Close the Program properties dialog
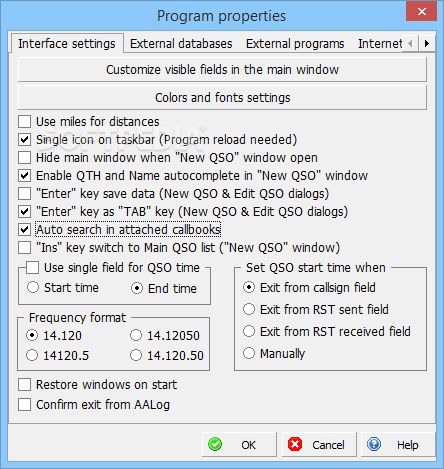The image size is (444, 469). pos(422,11)
